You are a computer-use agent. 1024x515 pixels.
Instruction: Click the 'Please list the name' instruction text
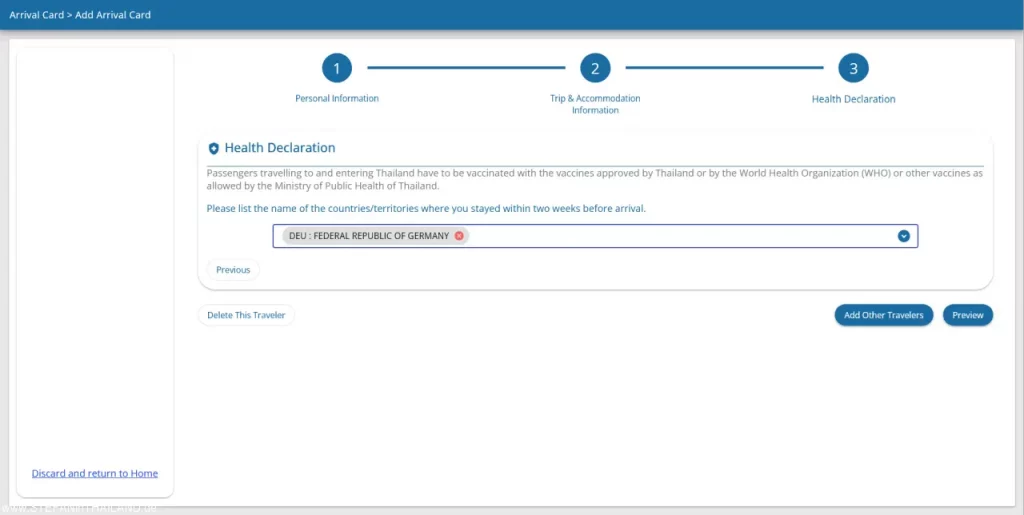click(x=426, y=208)
